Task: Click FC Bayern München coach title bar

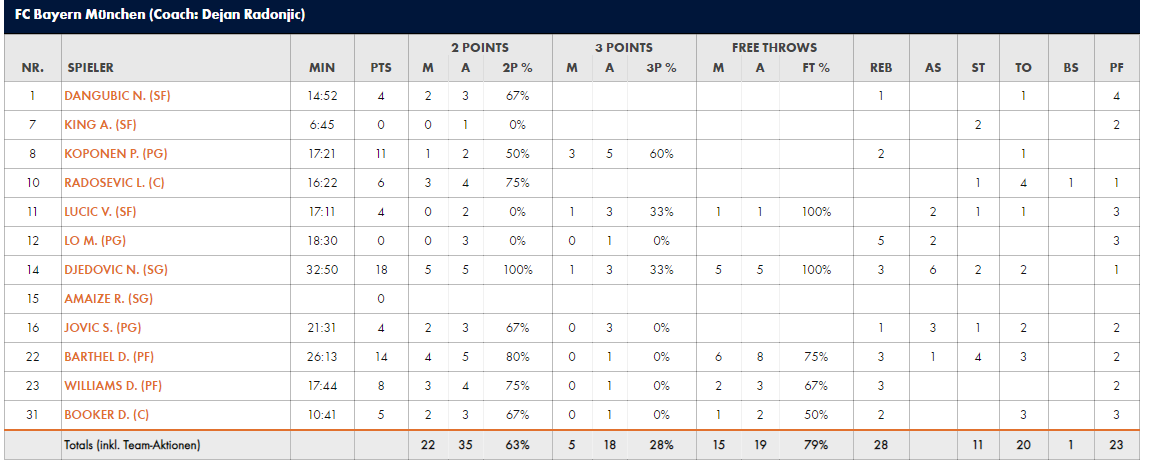Action: tap(572, 15)
